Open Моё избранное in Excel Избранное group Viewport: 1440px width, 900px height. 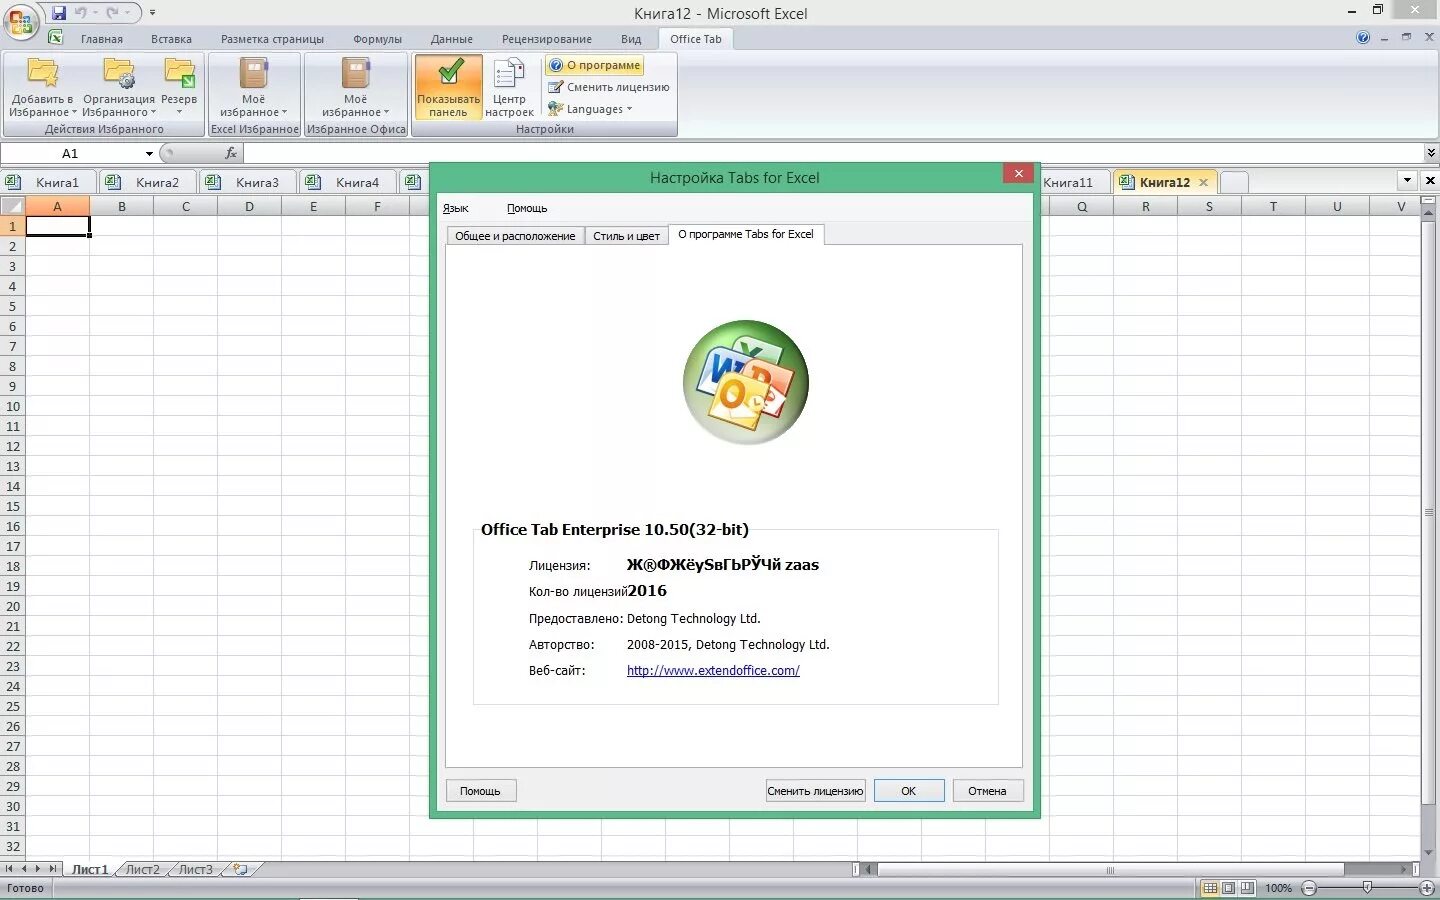[x=253, y=87]
